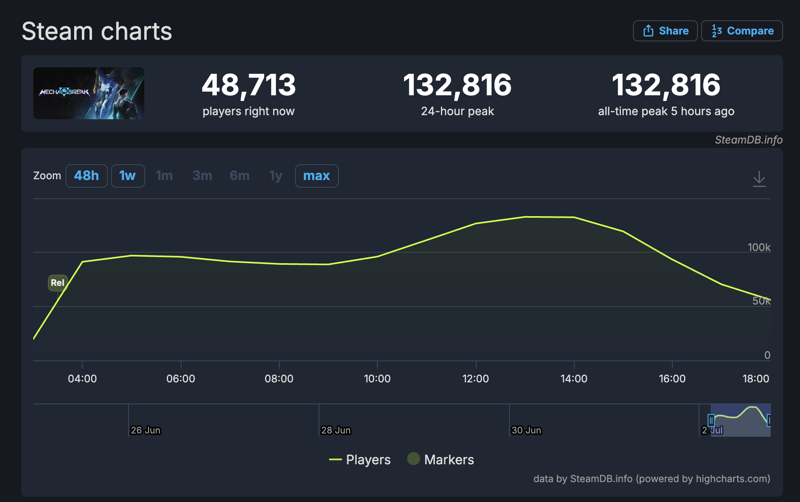Image resolution: width=800 pixels, height=502 pixels.
Task: Click the 26 Jun navigator label
Action: pos(145,430)
